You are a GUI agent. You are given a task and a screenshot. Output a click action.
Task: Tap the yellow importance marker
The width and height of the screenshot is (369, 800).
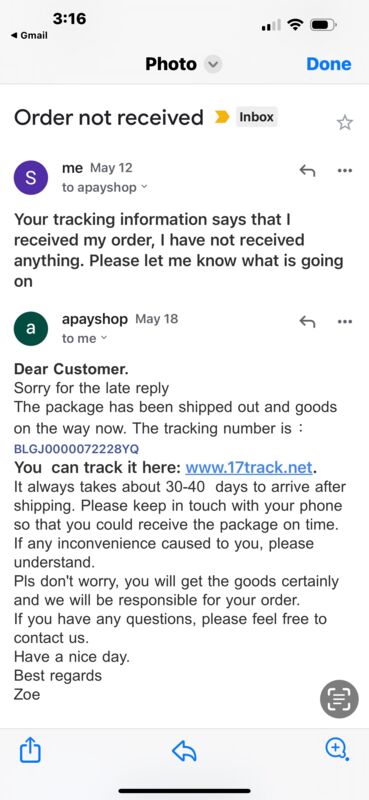pos(222,118)
